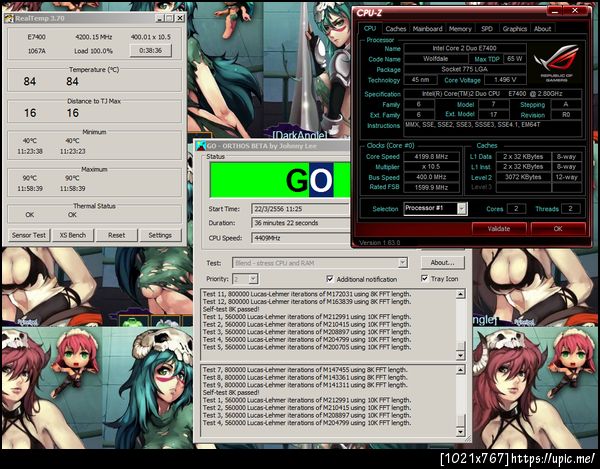This screenshot has height=469, width=600.
Task: Click the Core Voltage value 1.496 V
Action: (505, 80)
